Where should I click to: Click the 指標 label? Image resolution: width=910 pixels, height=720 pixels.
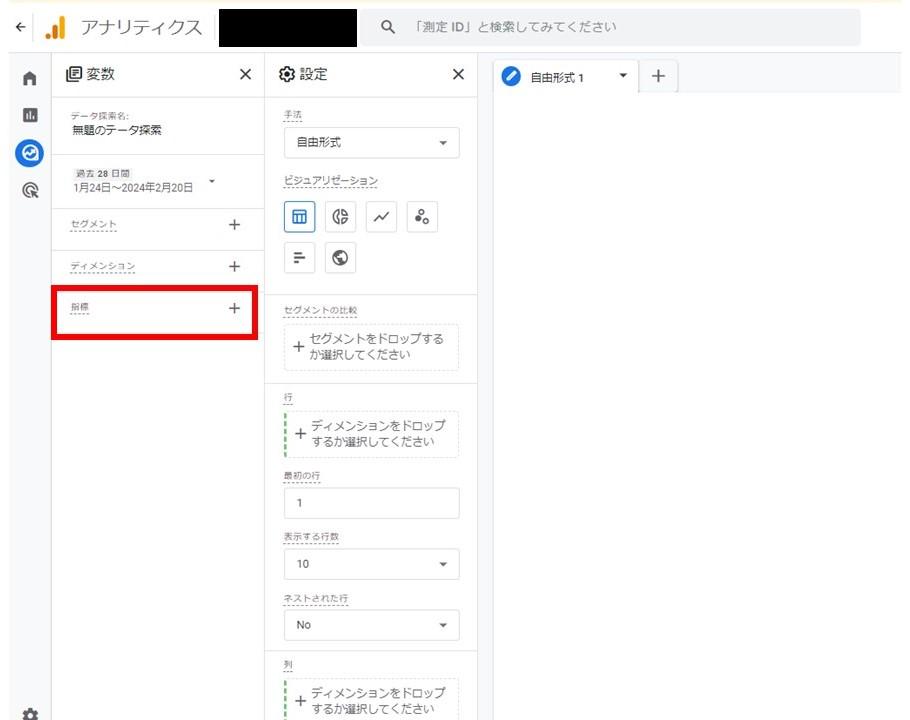click(80, 307)
